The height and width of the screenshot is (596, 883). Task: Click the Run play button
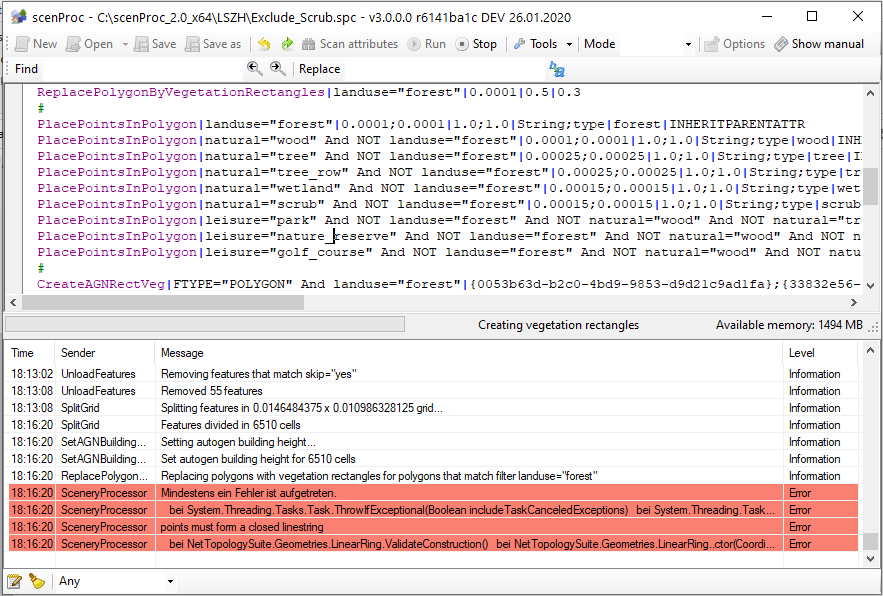(x=427, y=44)
